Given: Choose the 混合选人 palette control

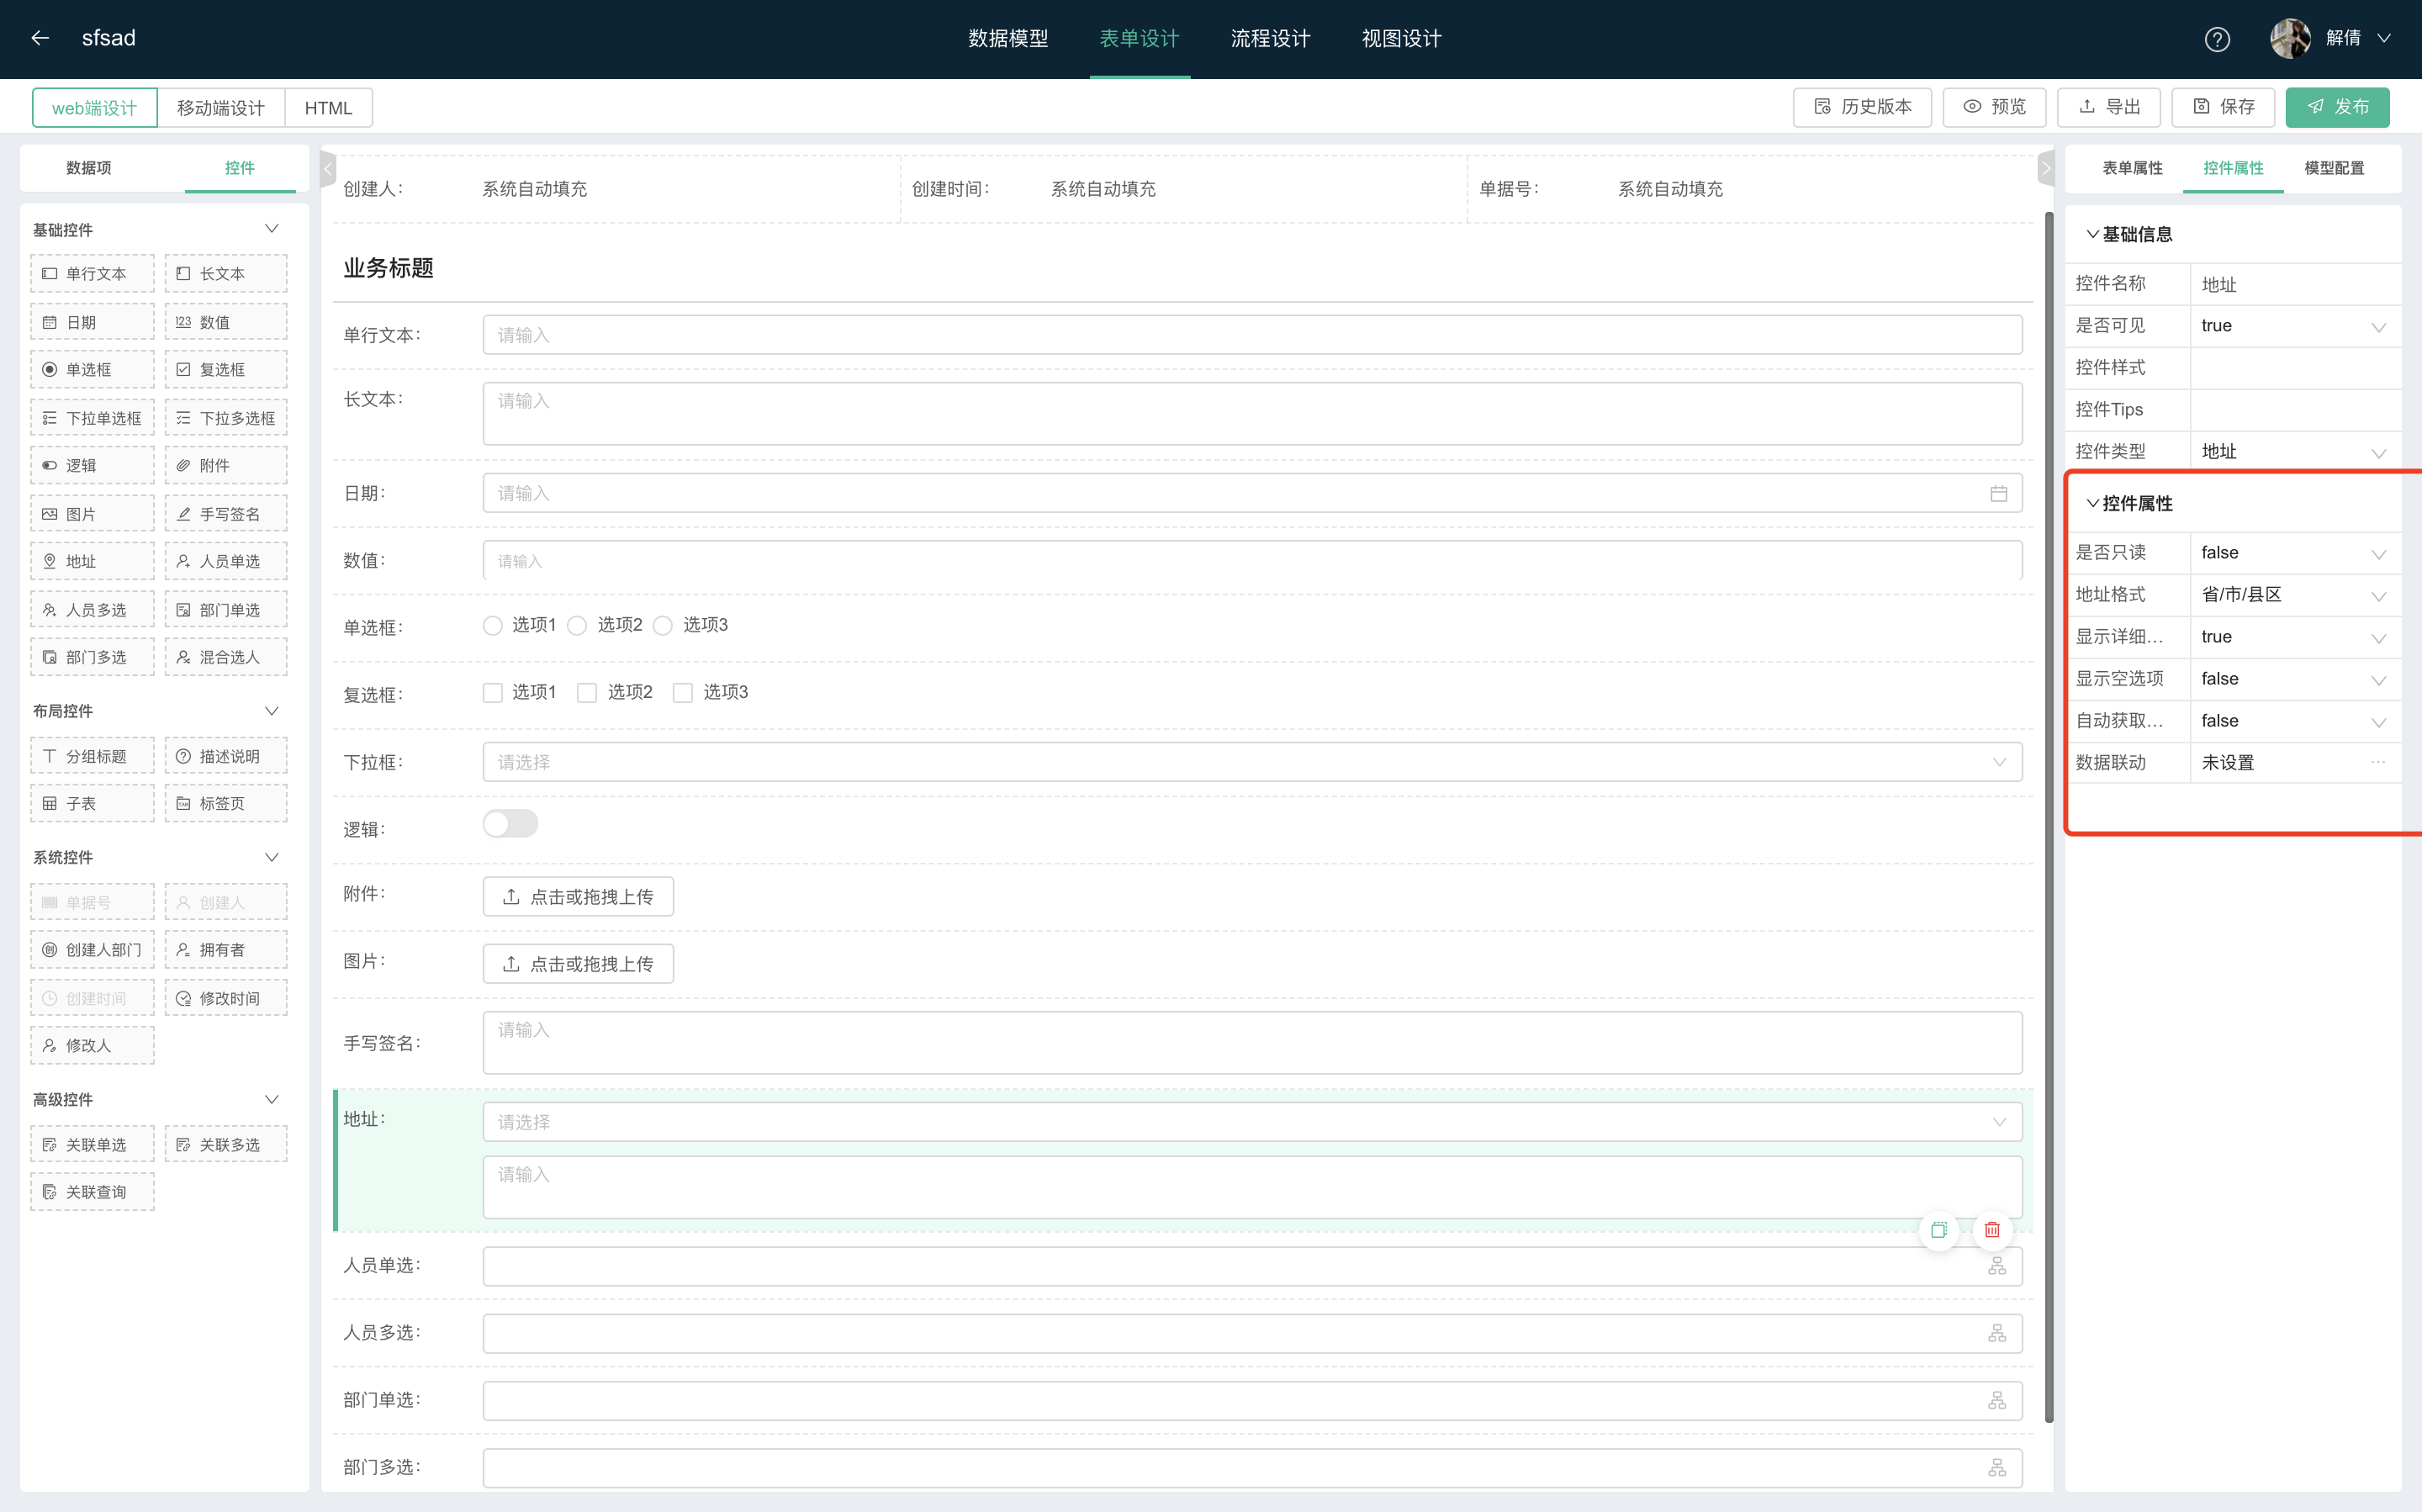Looking at the screenshot, I should pos(226,657).
